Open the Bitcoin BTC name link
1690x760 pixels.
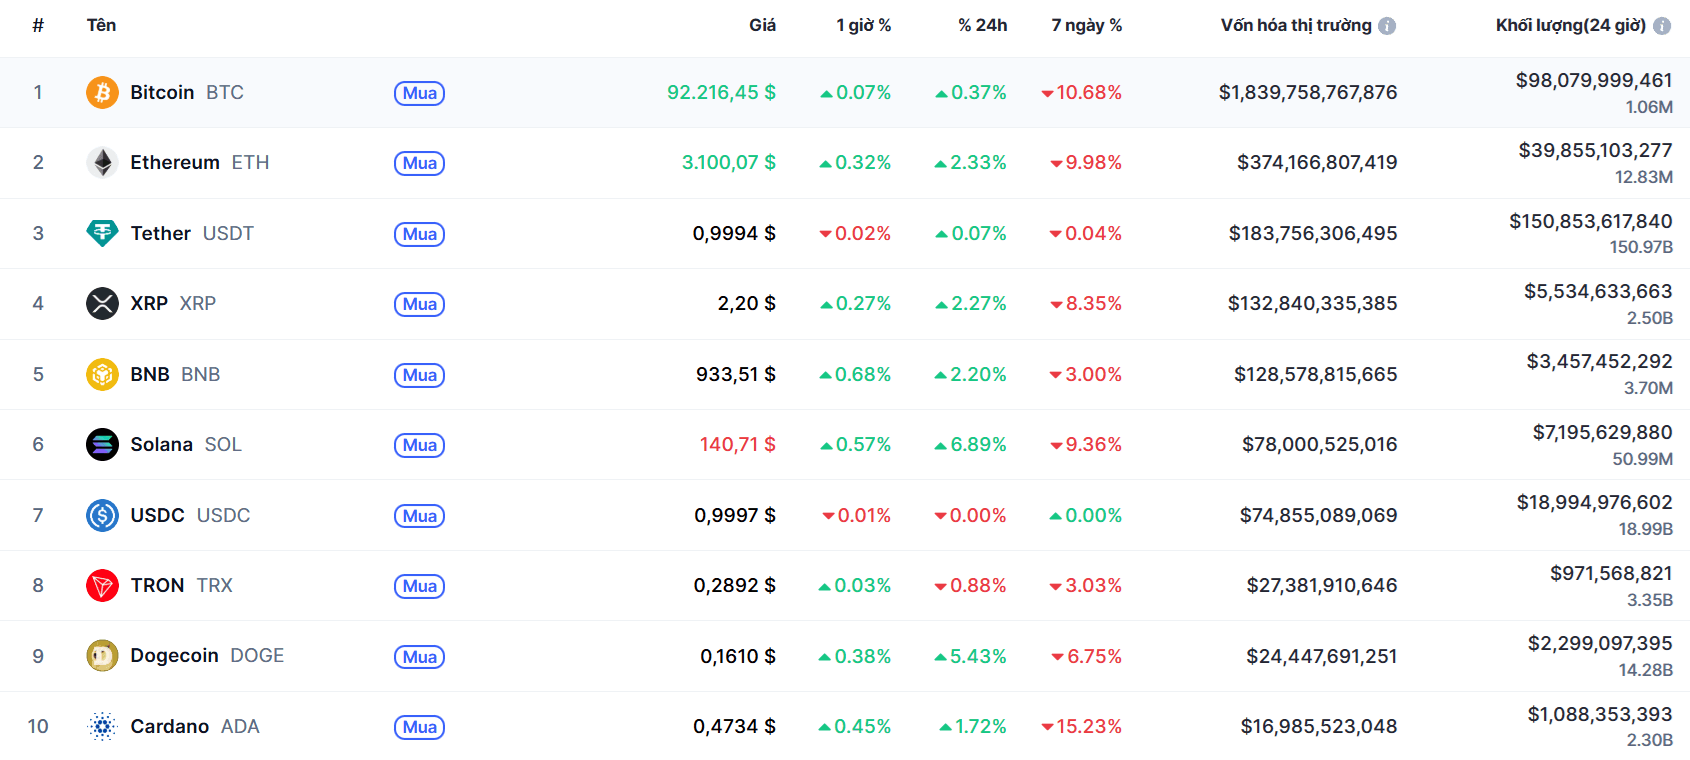tap(187, 92)
